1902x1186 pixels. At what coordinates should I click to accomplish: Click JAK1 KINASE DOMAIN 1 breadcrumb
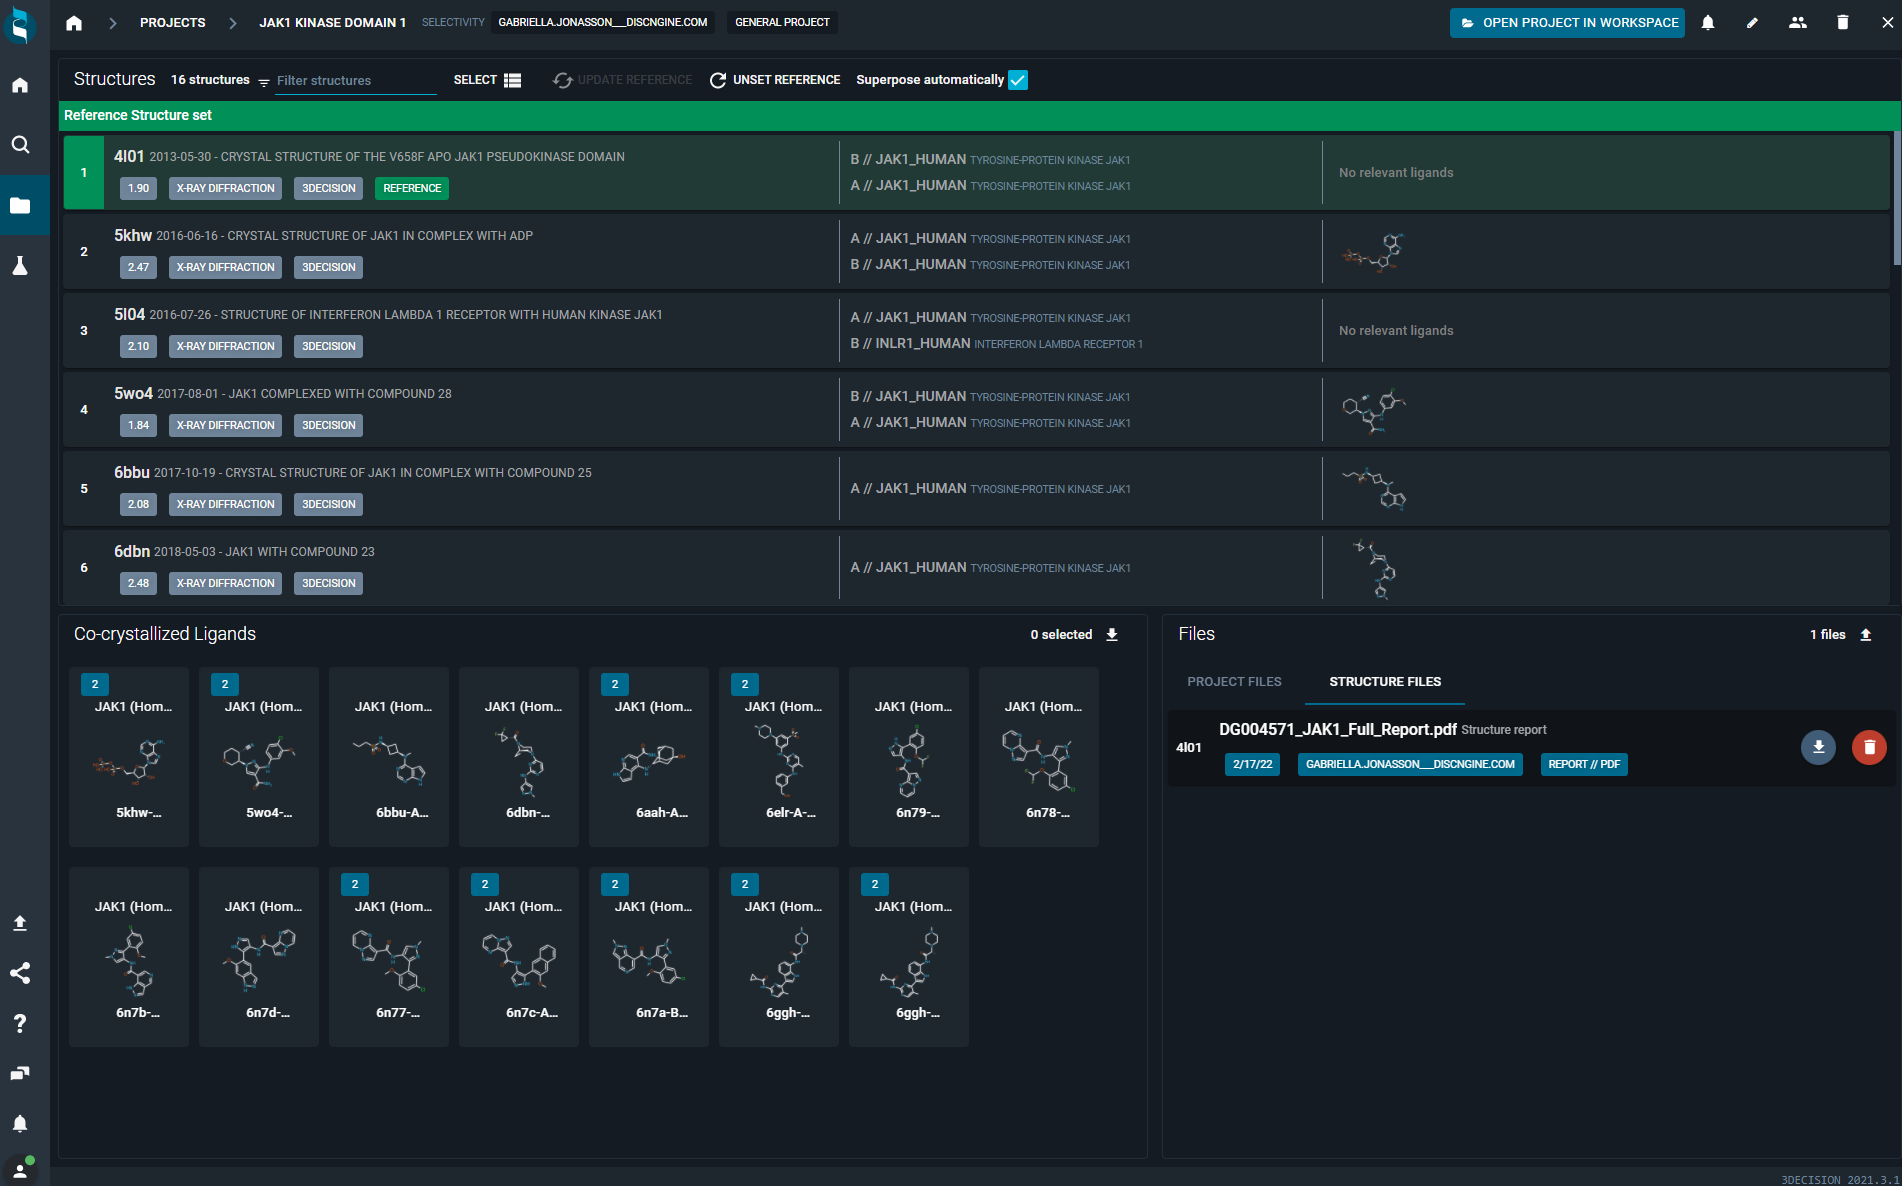332,22
